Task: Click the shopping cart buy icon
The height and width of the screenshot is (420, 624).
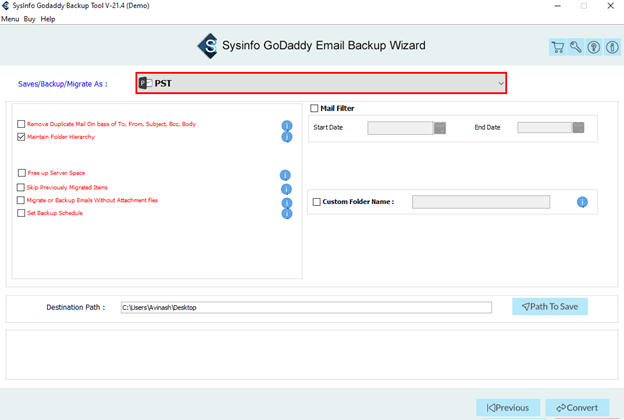Action: tap(558, 47)
